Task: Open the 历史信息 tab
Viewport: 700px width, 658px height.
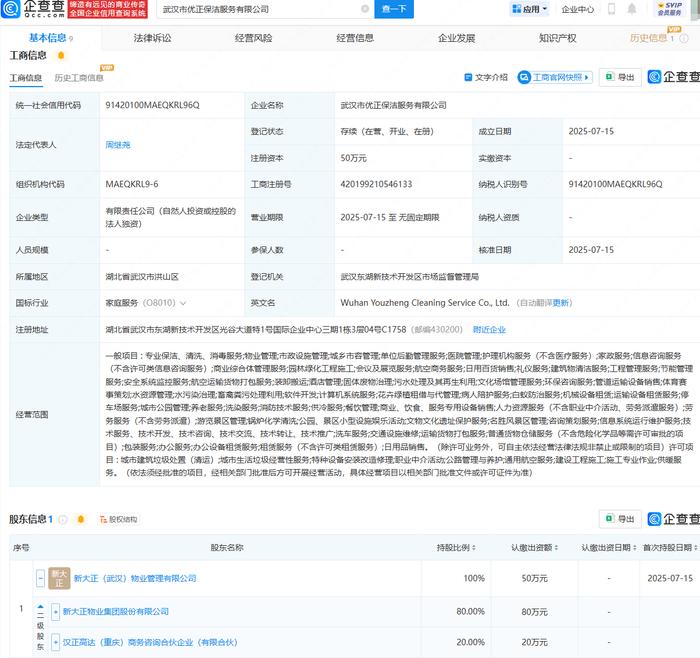Action: tap(648, 38)
